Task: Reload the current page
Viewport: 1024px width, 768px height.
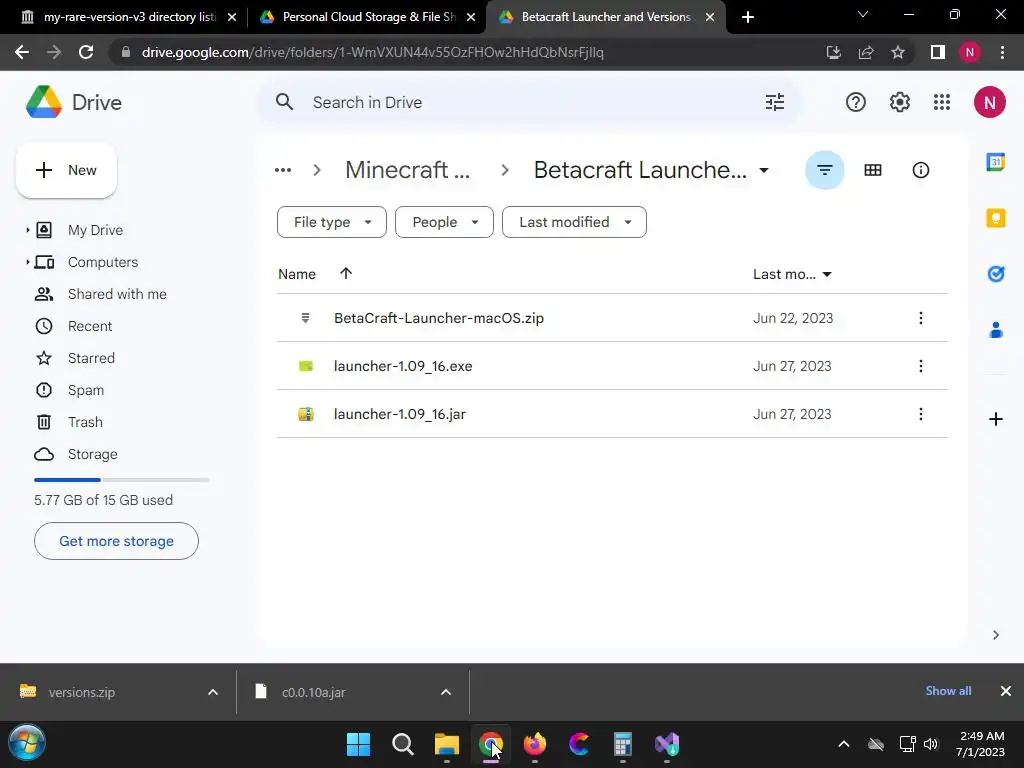Action: 86,52
